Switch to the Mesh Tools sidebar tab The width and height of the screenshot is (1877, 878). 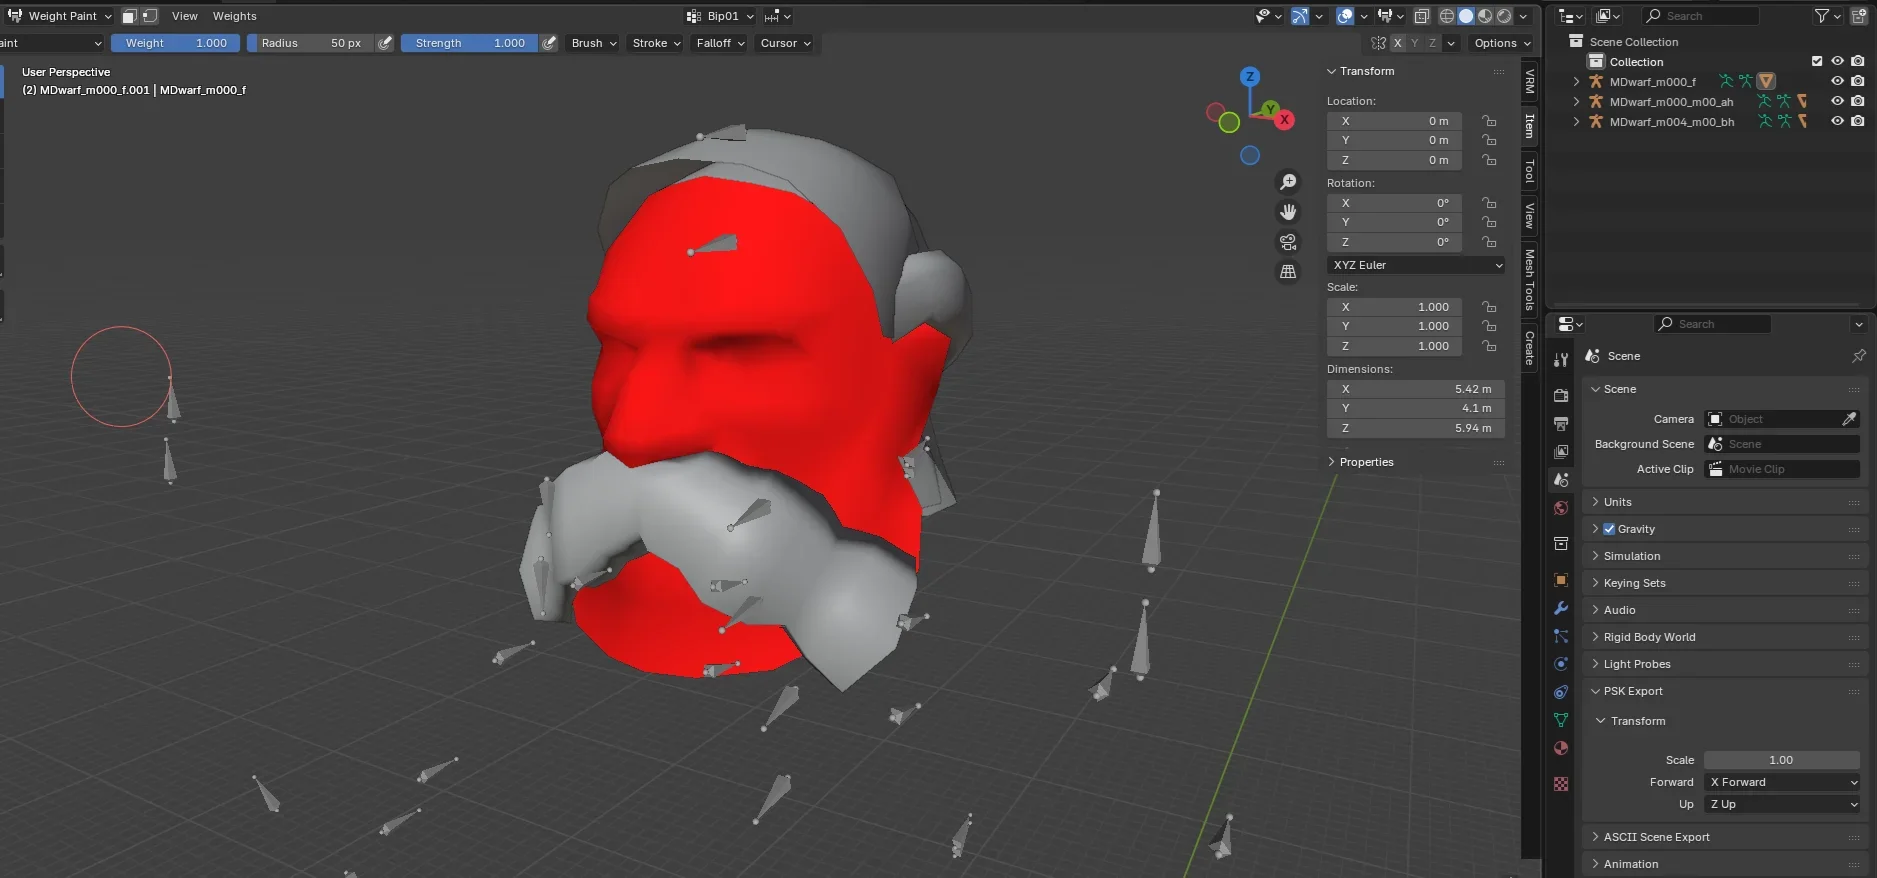(1529, 280)
